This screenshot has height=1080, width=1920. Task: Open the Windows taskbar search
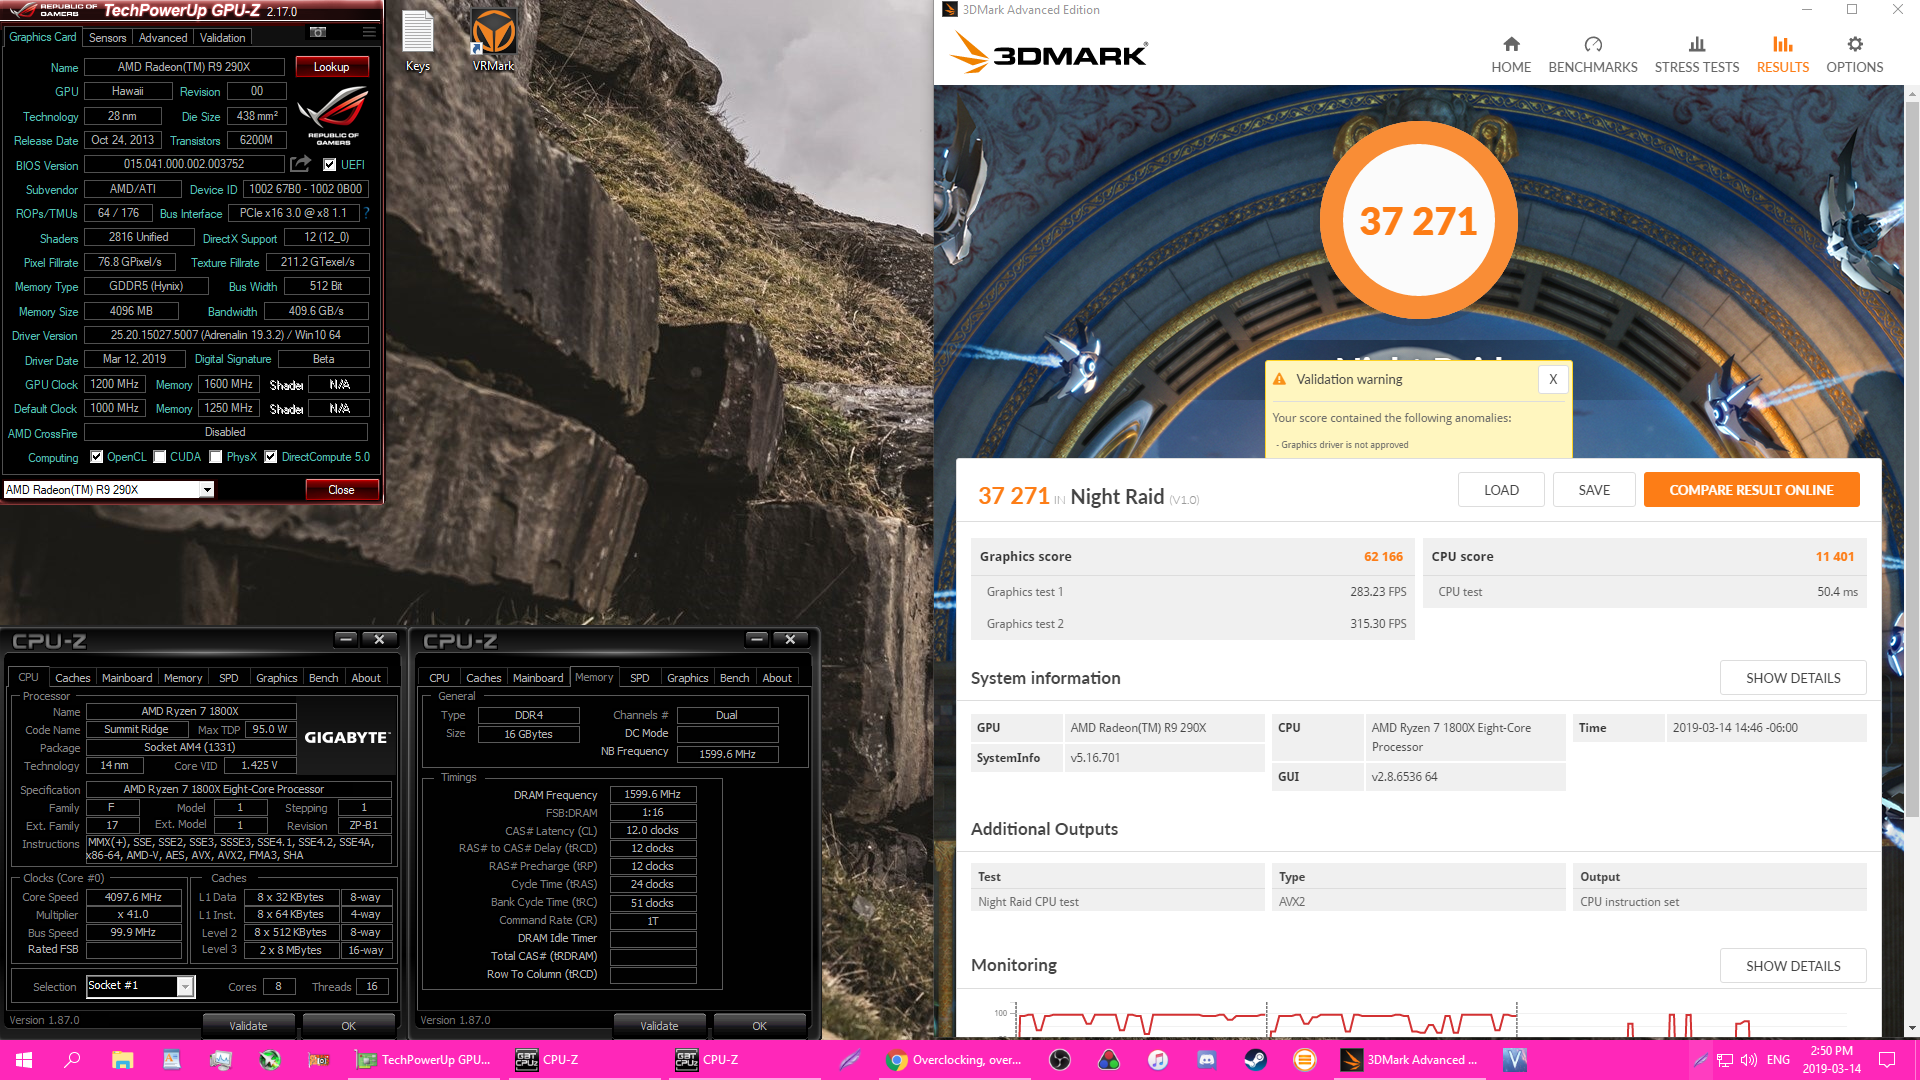click(72, 1060)
